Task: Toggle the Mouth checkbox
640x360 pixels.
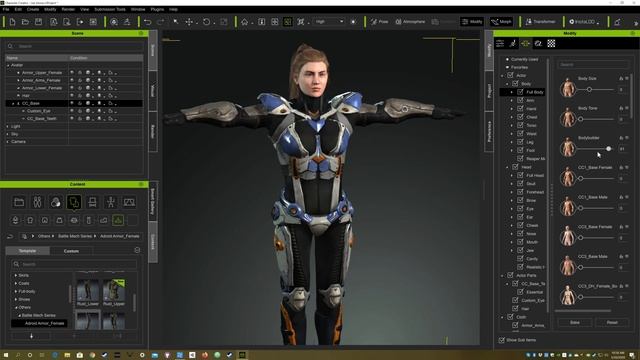Action: tap(520, 242)
